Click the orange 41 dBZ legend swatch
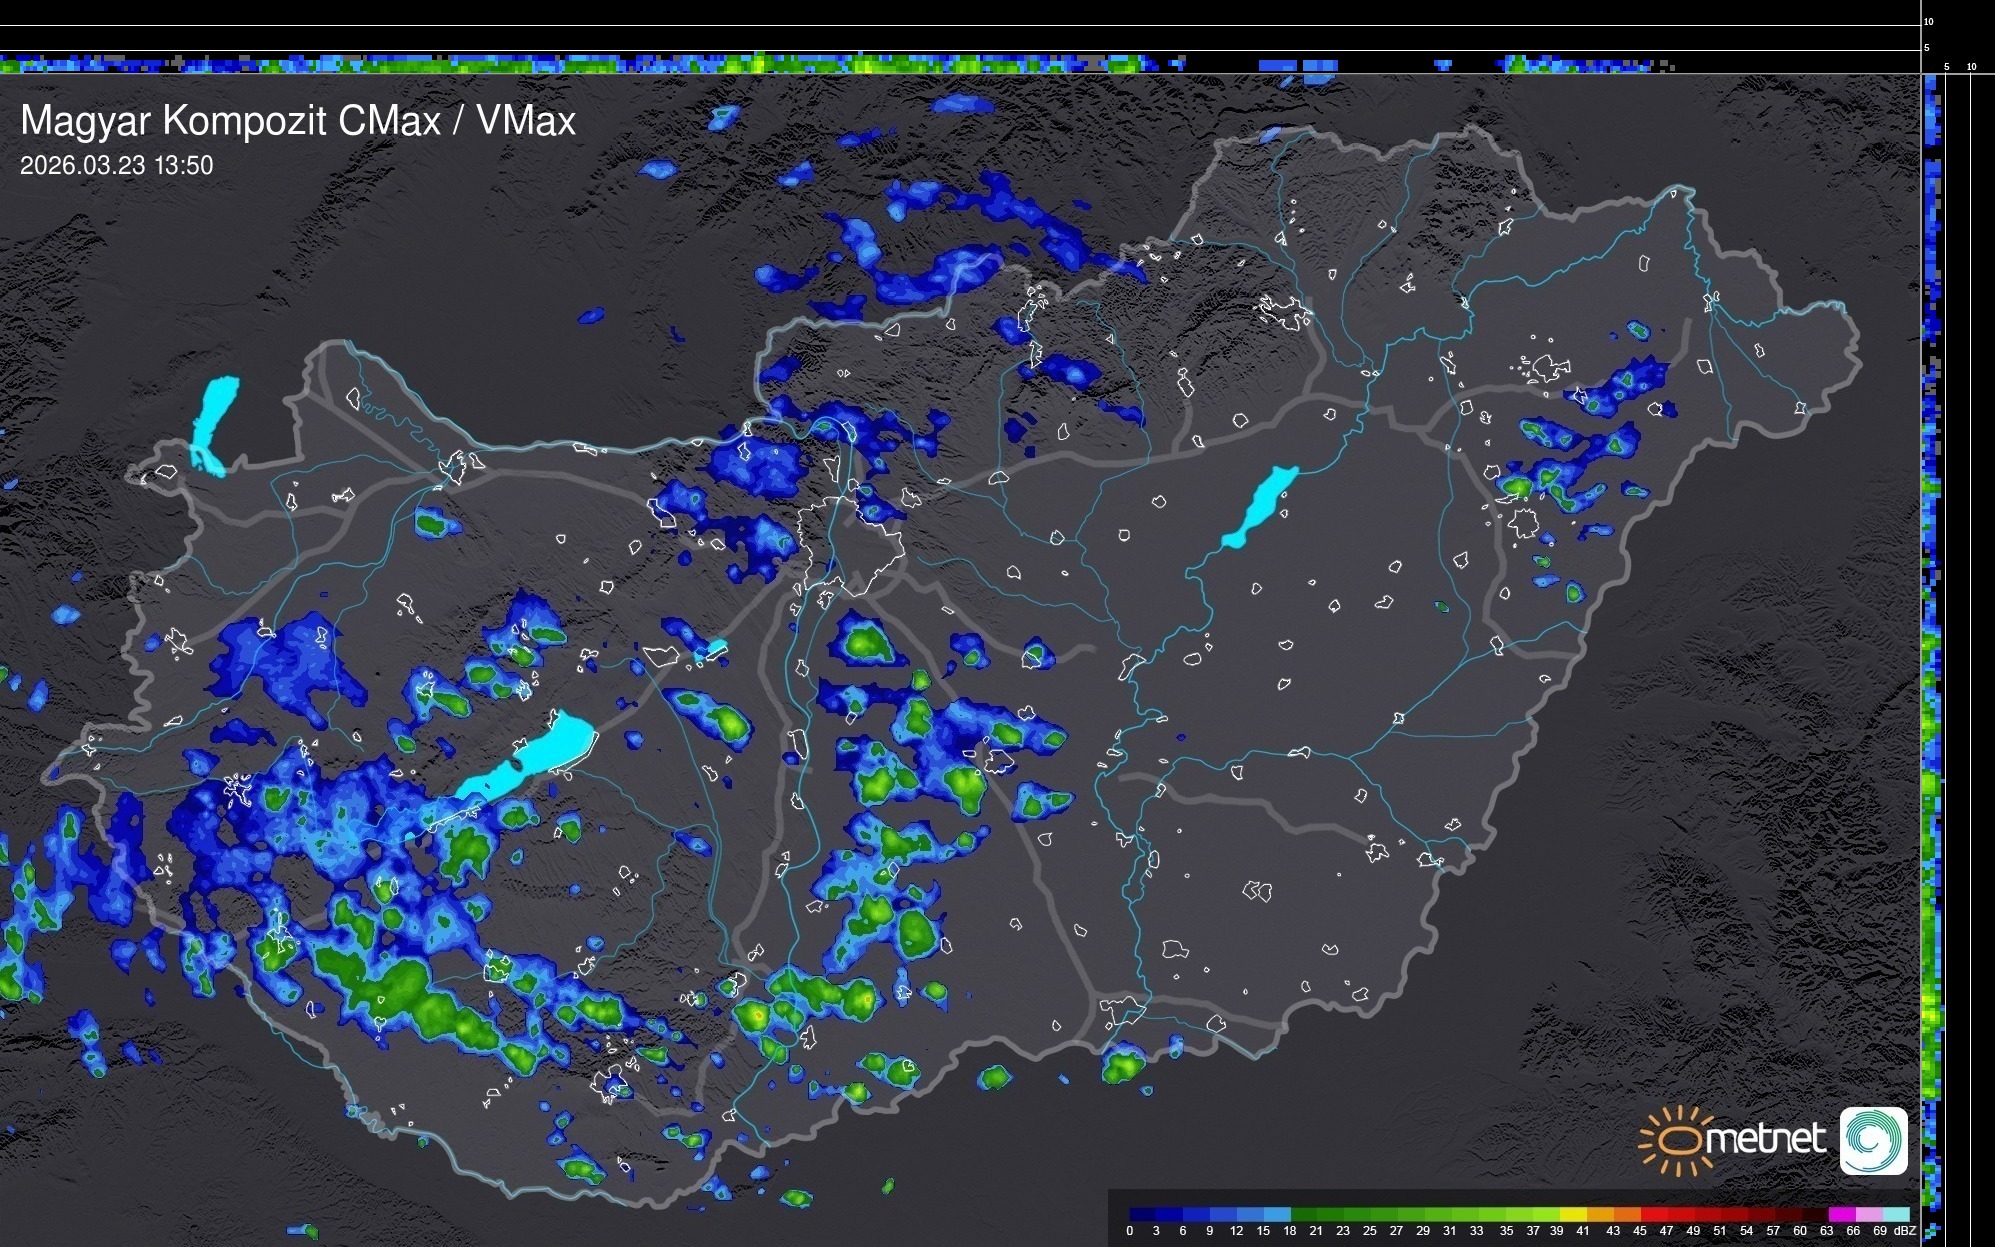The image size is (1995, 1247). pyautogui.click(x=1600, y=1215)
